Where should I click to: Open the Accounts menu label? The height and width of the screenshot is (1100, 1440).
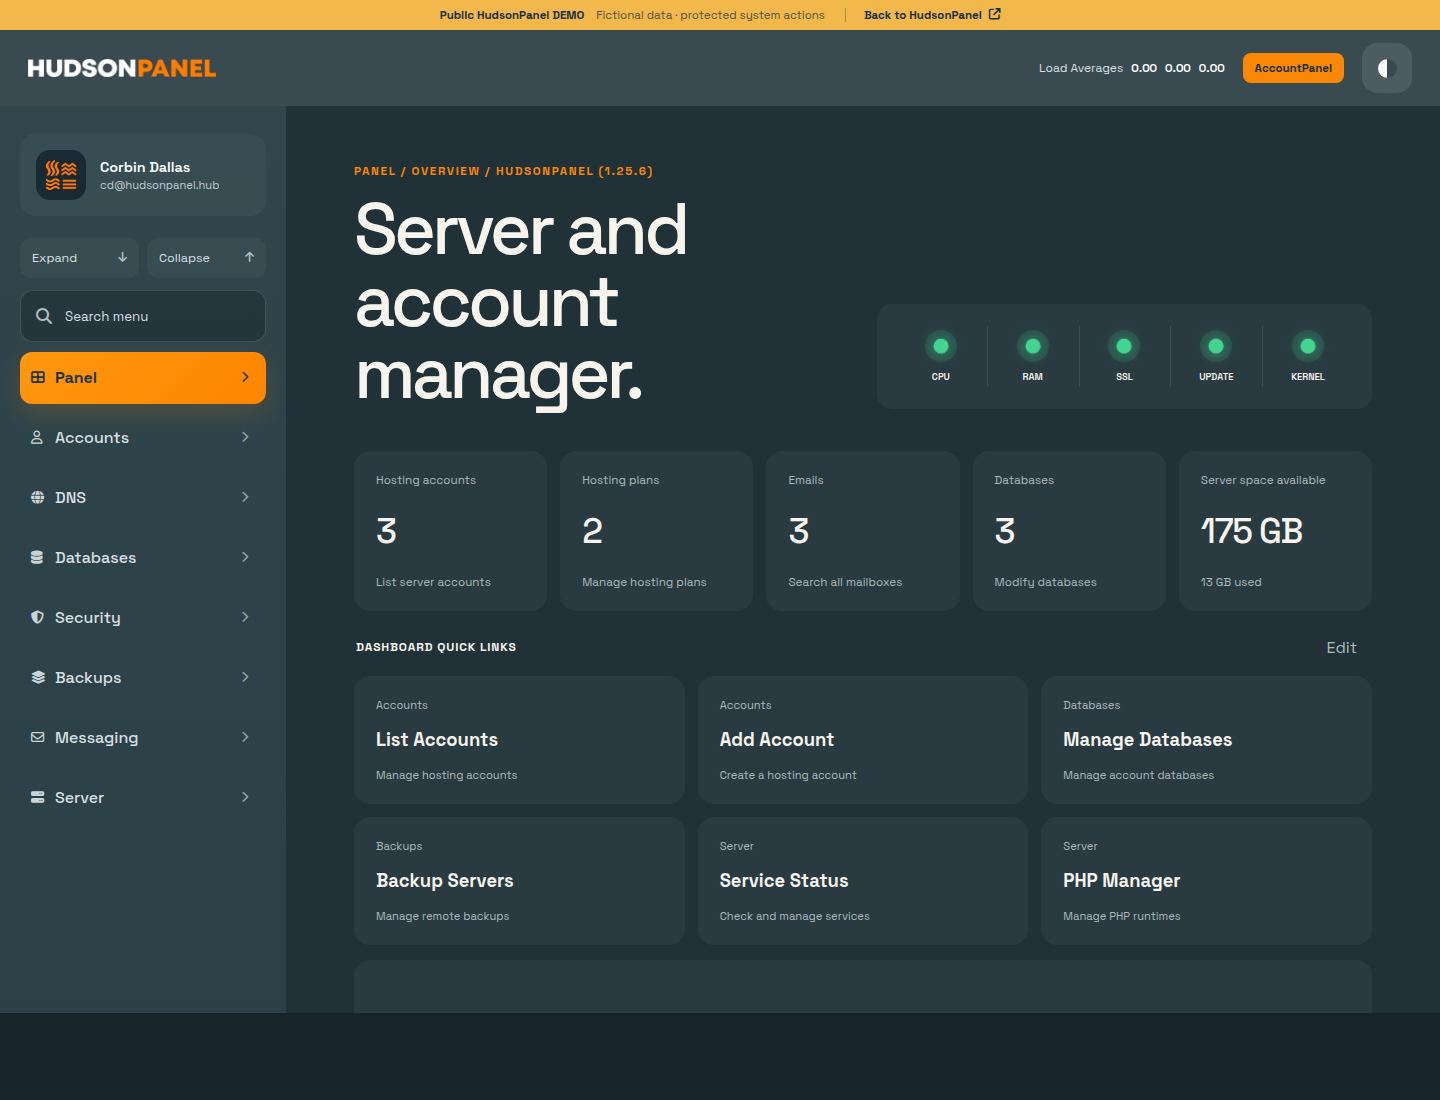click(92, 438)
